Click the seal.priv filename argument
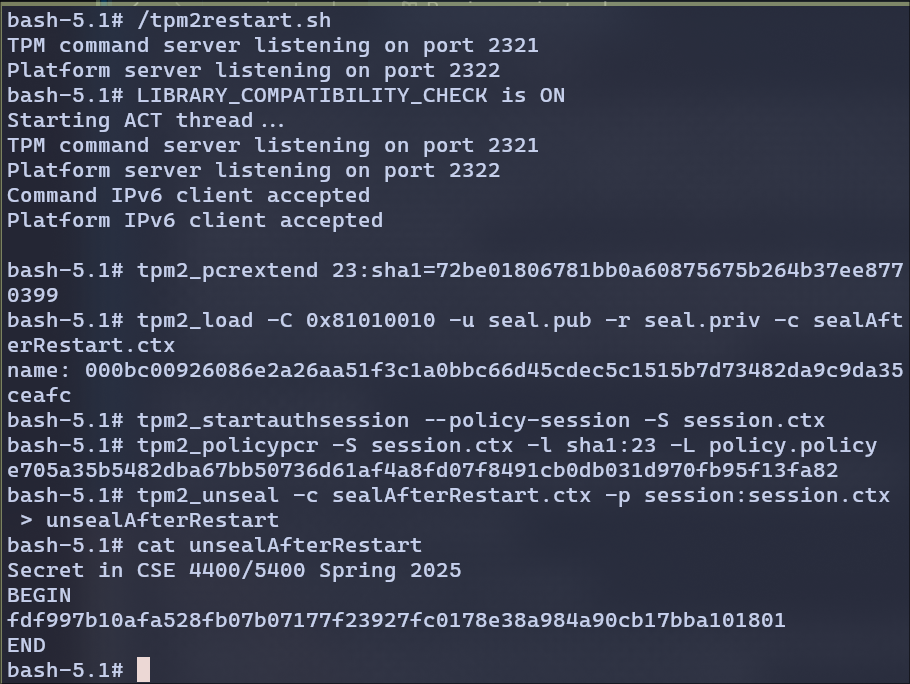Screen dimensions: 910x684 click(702, 321)
